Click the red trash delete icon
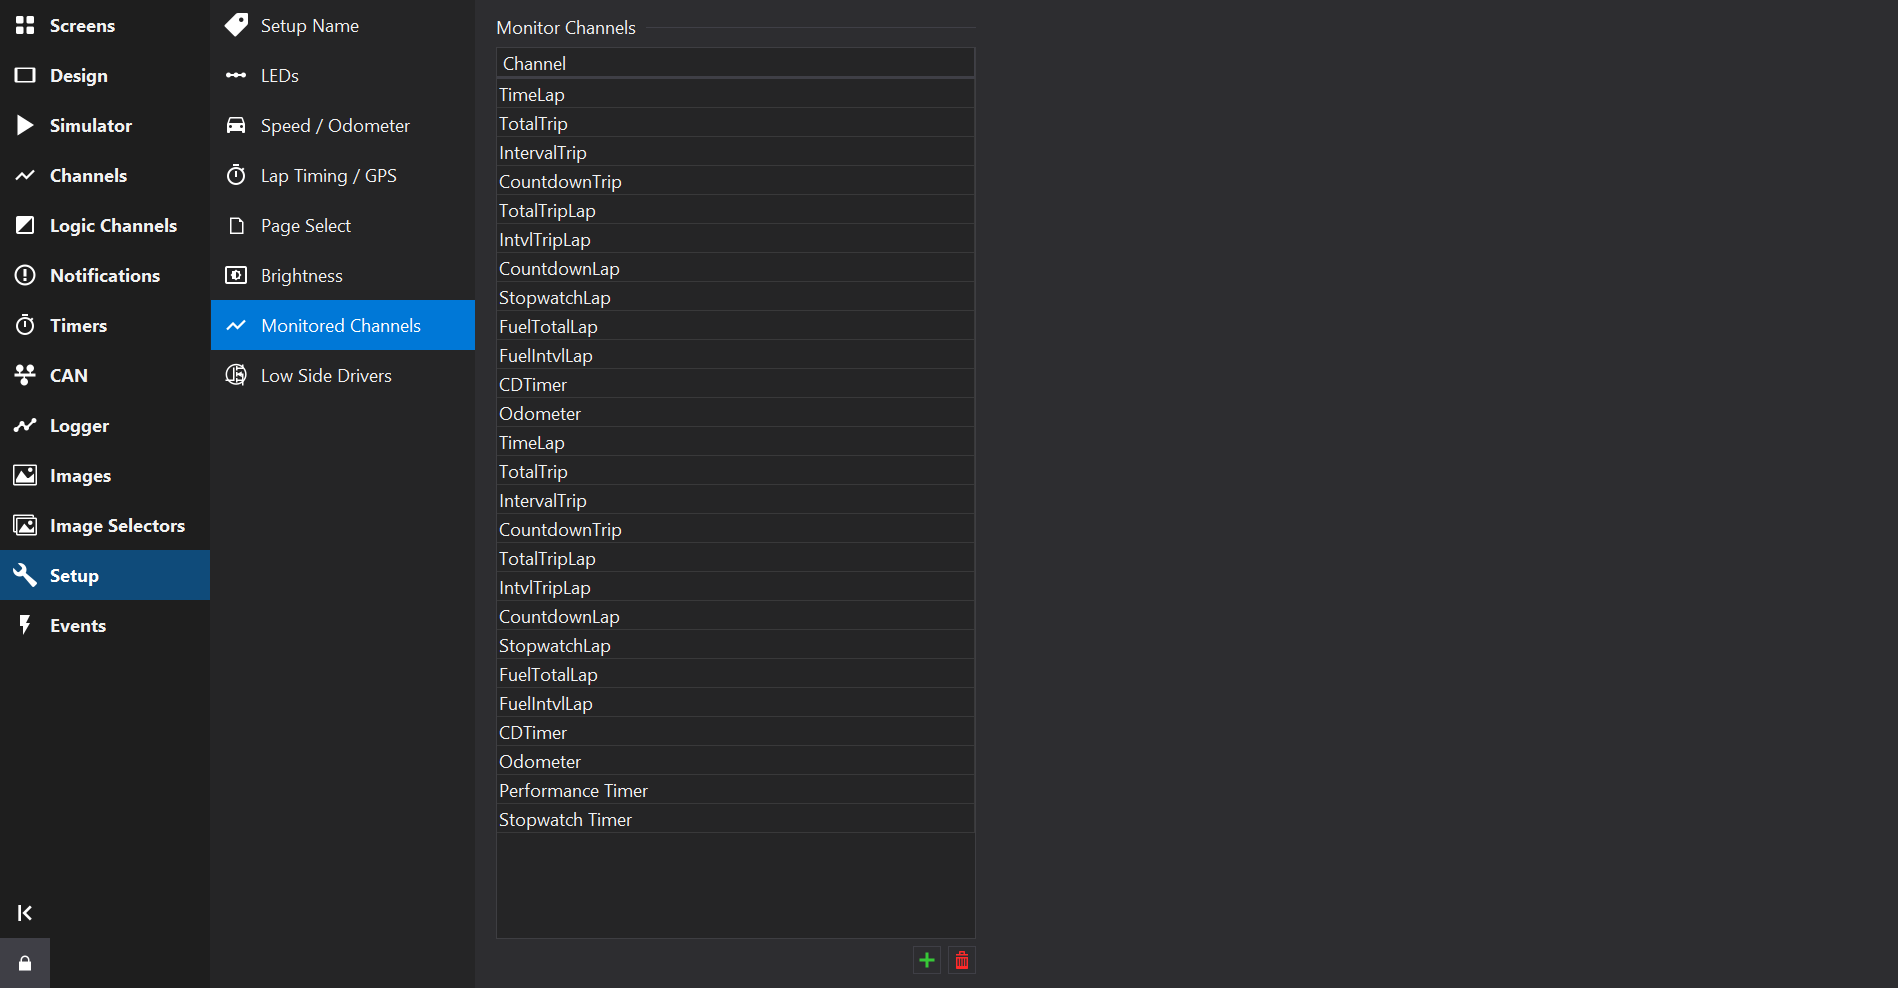Viewport: 1898px width, 988px height. pos(962,960)
